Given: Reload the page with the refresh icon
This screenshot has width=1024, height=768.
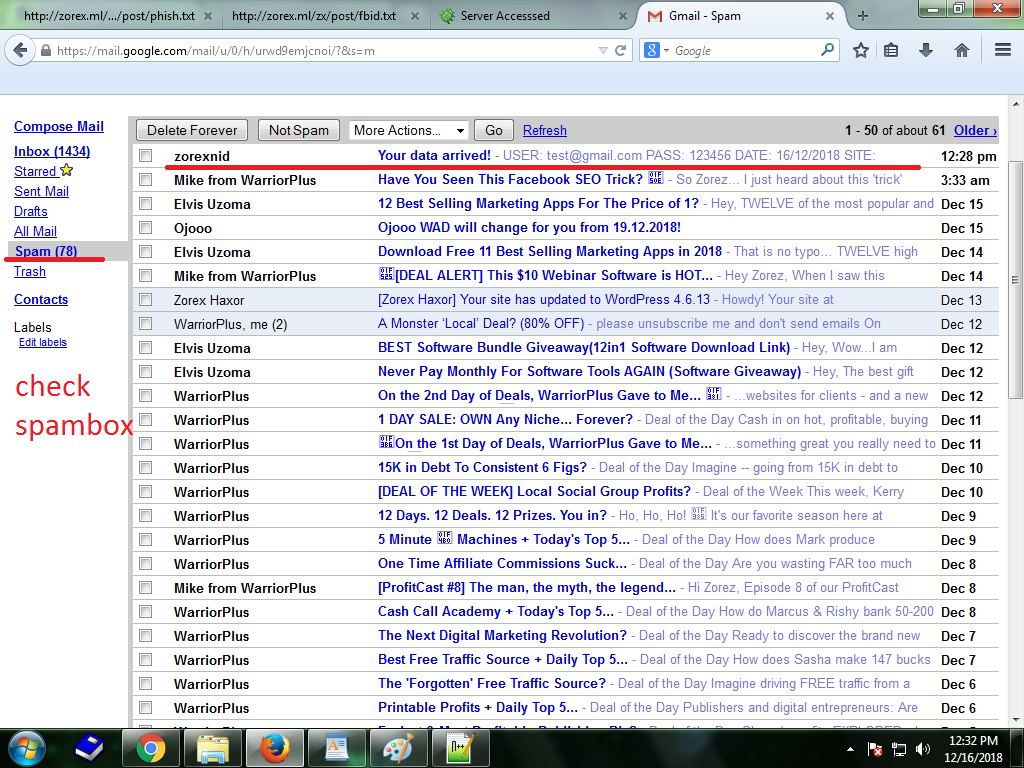Looking at the screenshot, I should (x=620, y=50).
